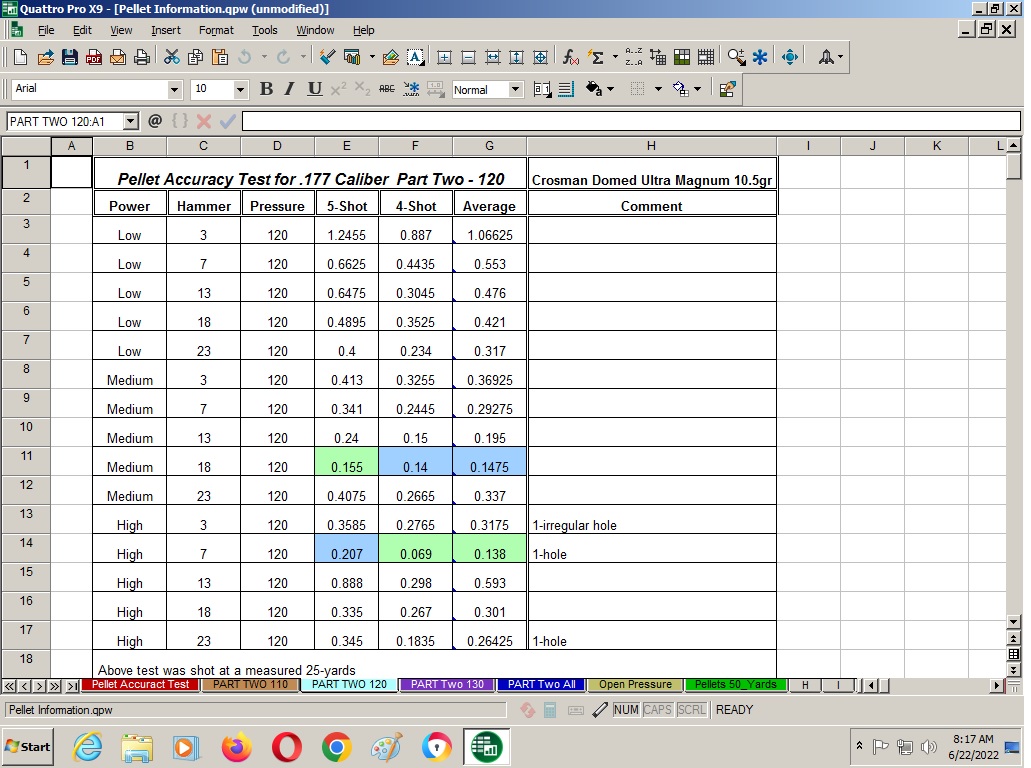
Task: Toggle wrap text lines icon
Action: 566,89
